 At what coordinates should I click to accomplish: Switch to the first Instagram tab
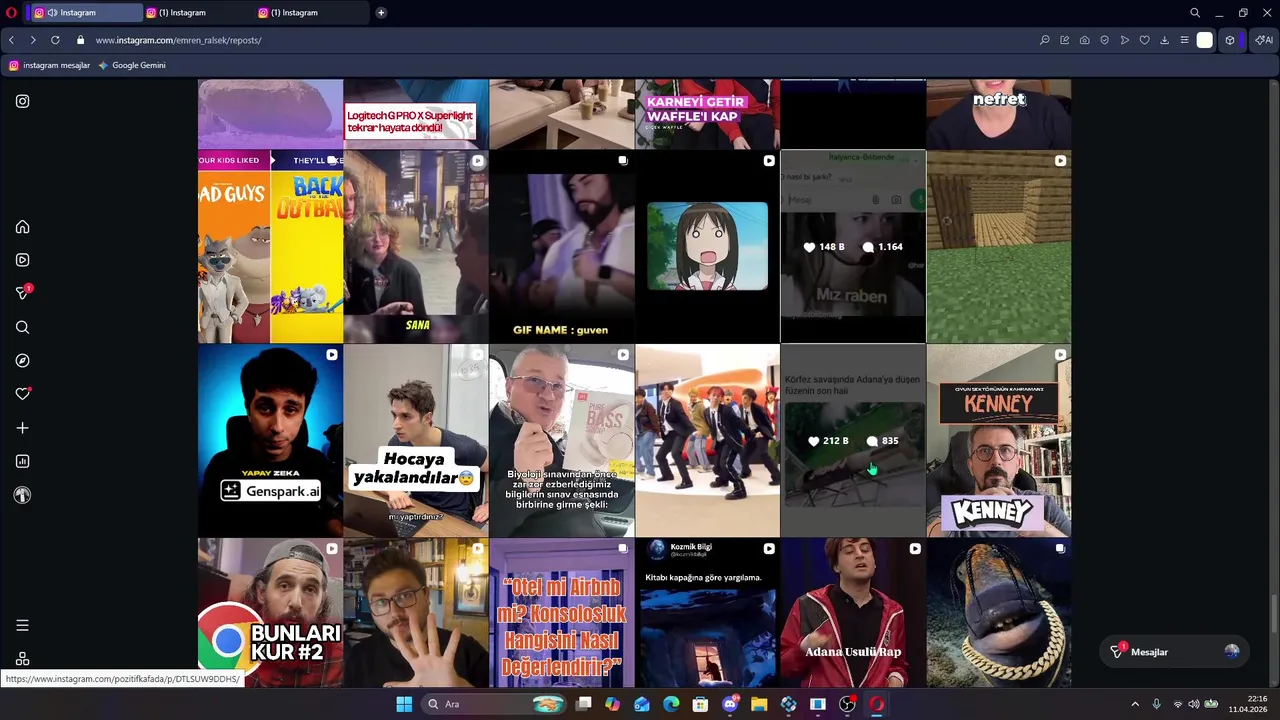click(86, 12)
